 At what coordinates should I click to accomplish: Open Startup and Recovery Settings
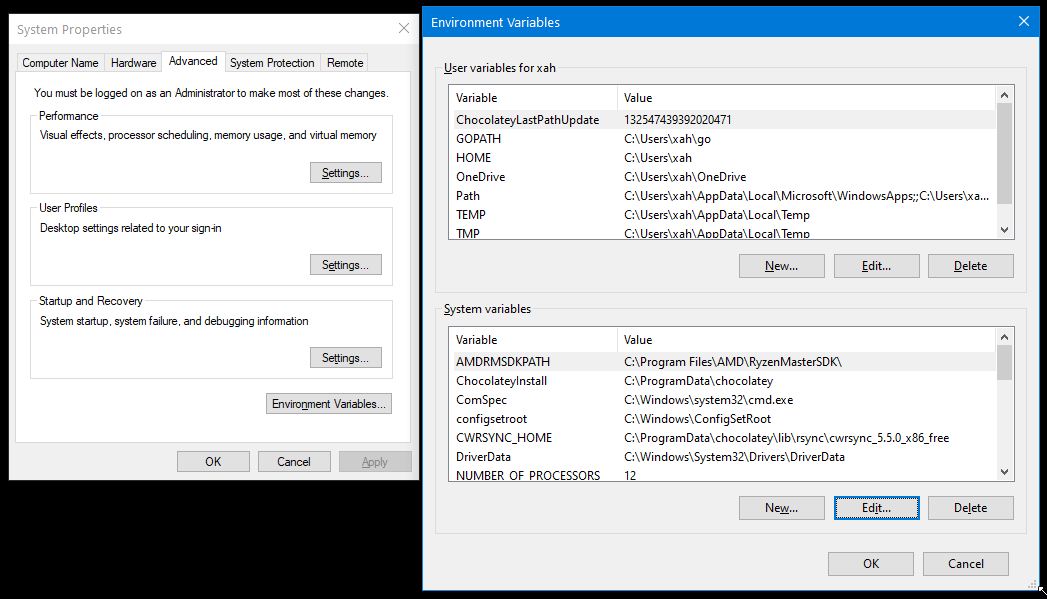tap(345, 357)
